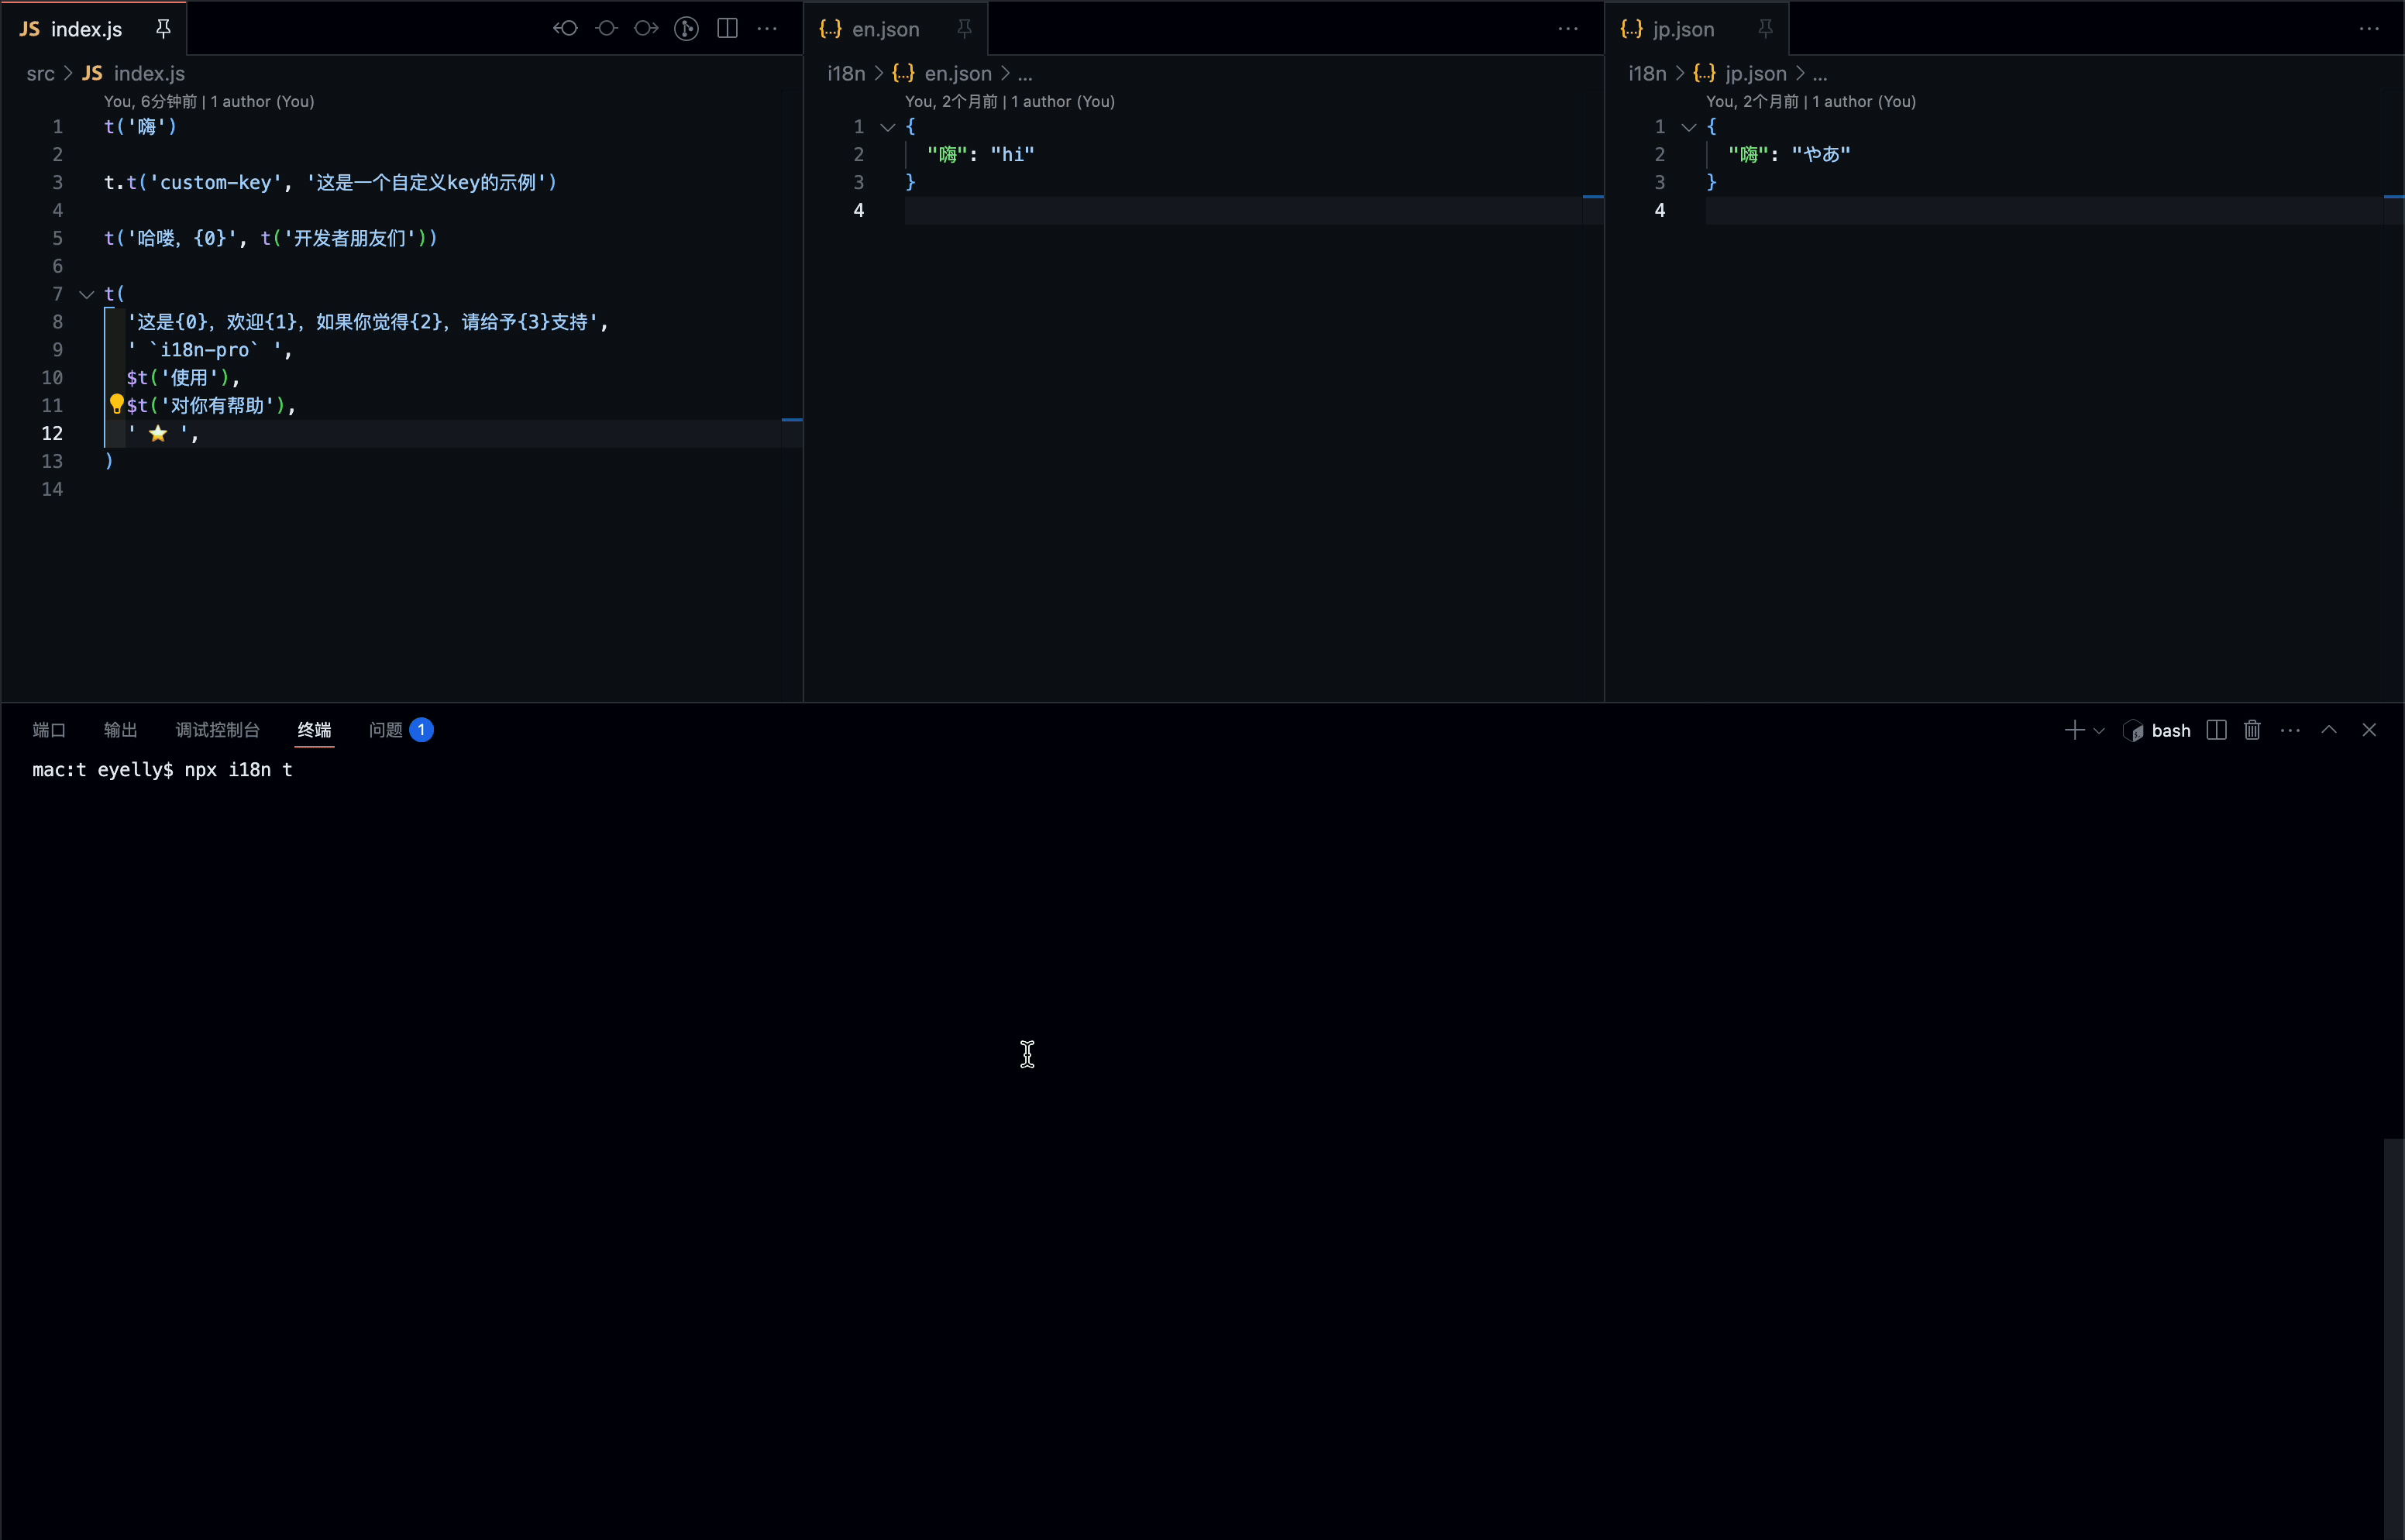Open more actions for the en.json editor group
Screen dimensions: 2405x1540
click(x=1567, y=29)
